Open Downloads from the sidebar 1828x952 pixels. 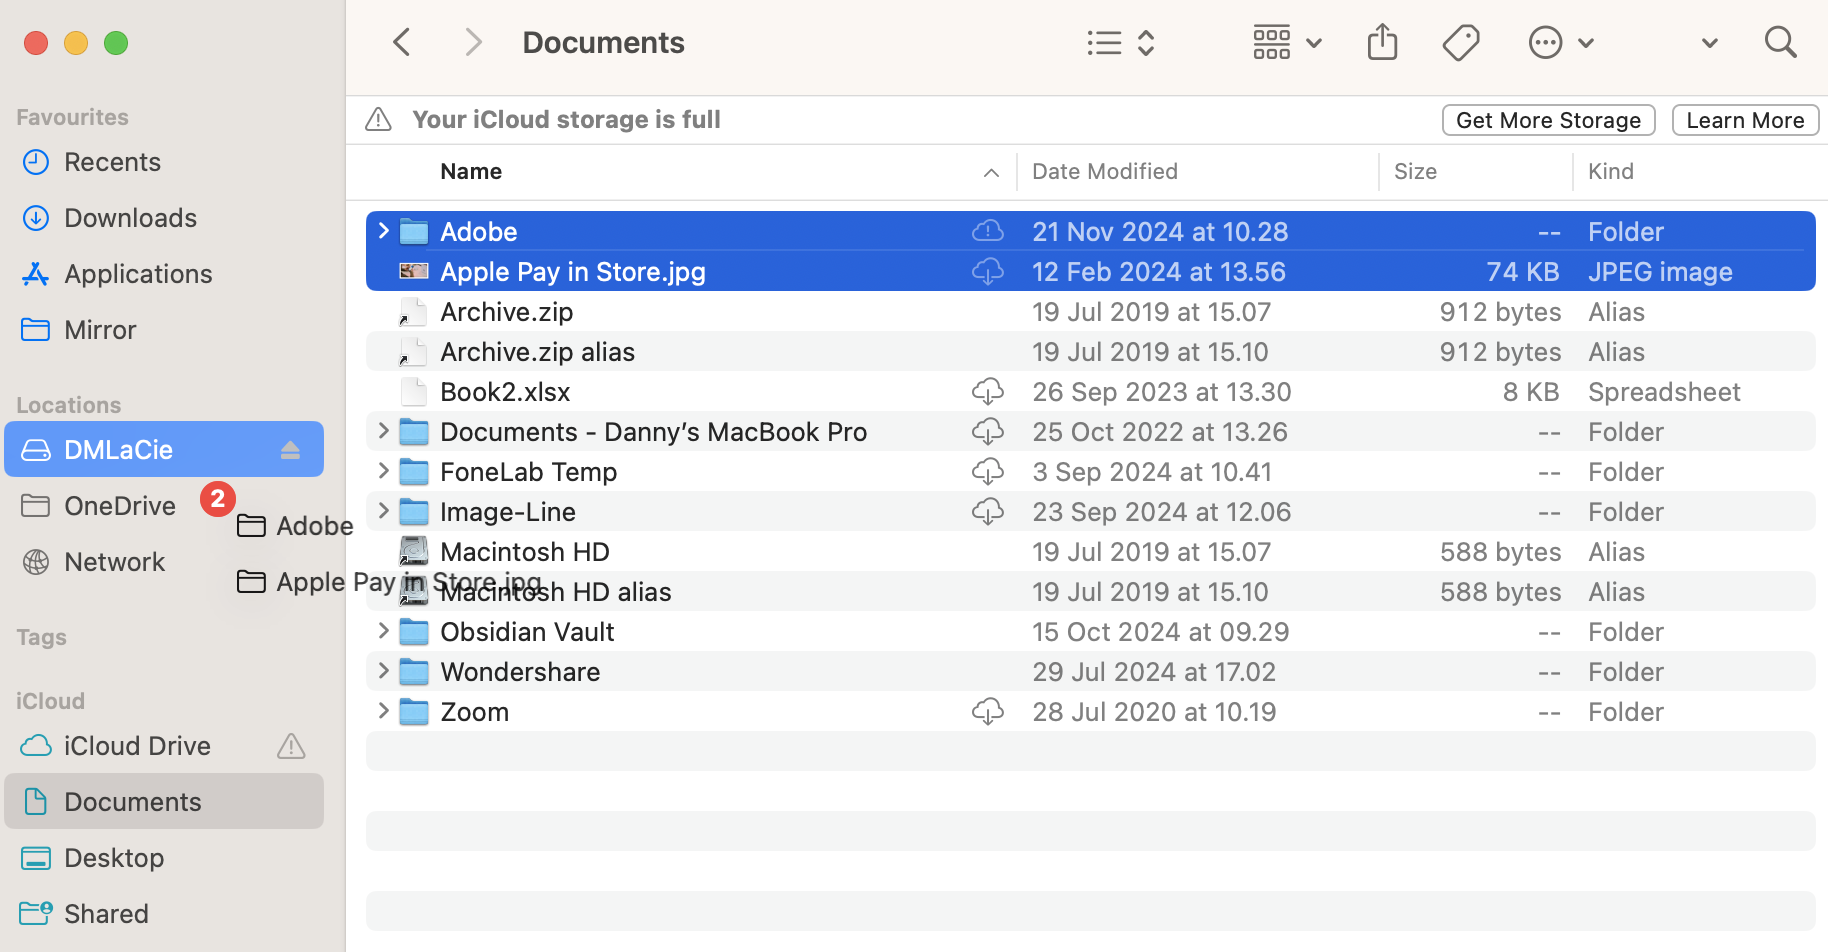tap(130, 217)
